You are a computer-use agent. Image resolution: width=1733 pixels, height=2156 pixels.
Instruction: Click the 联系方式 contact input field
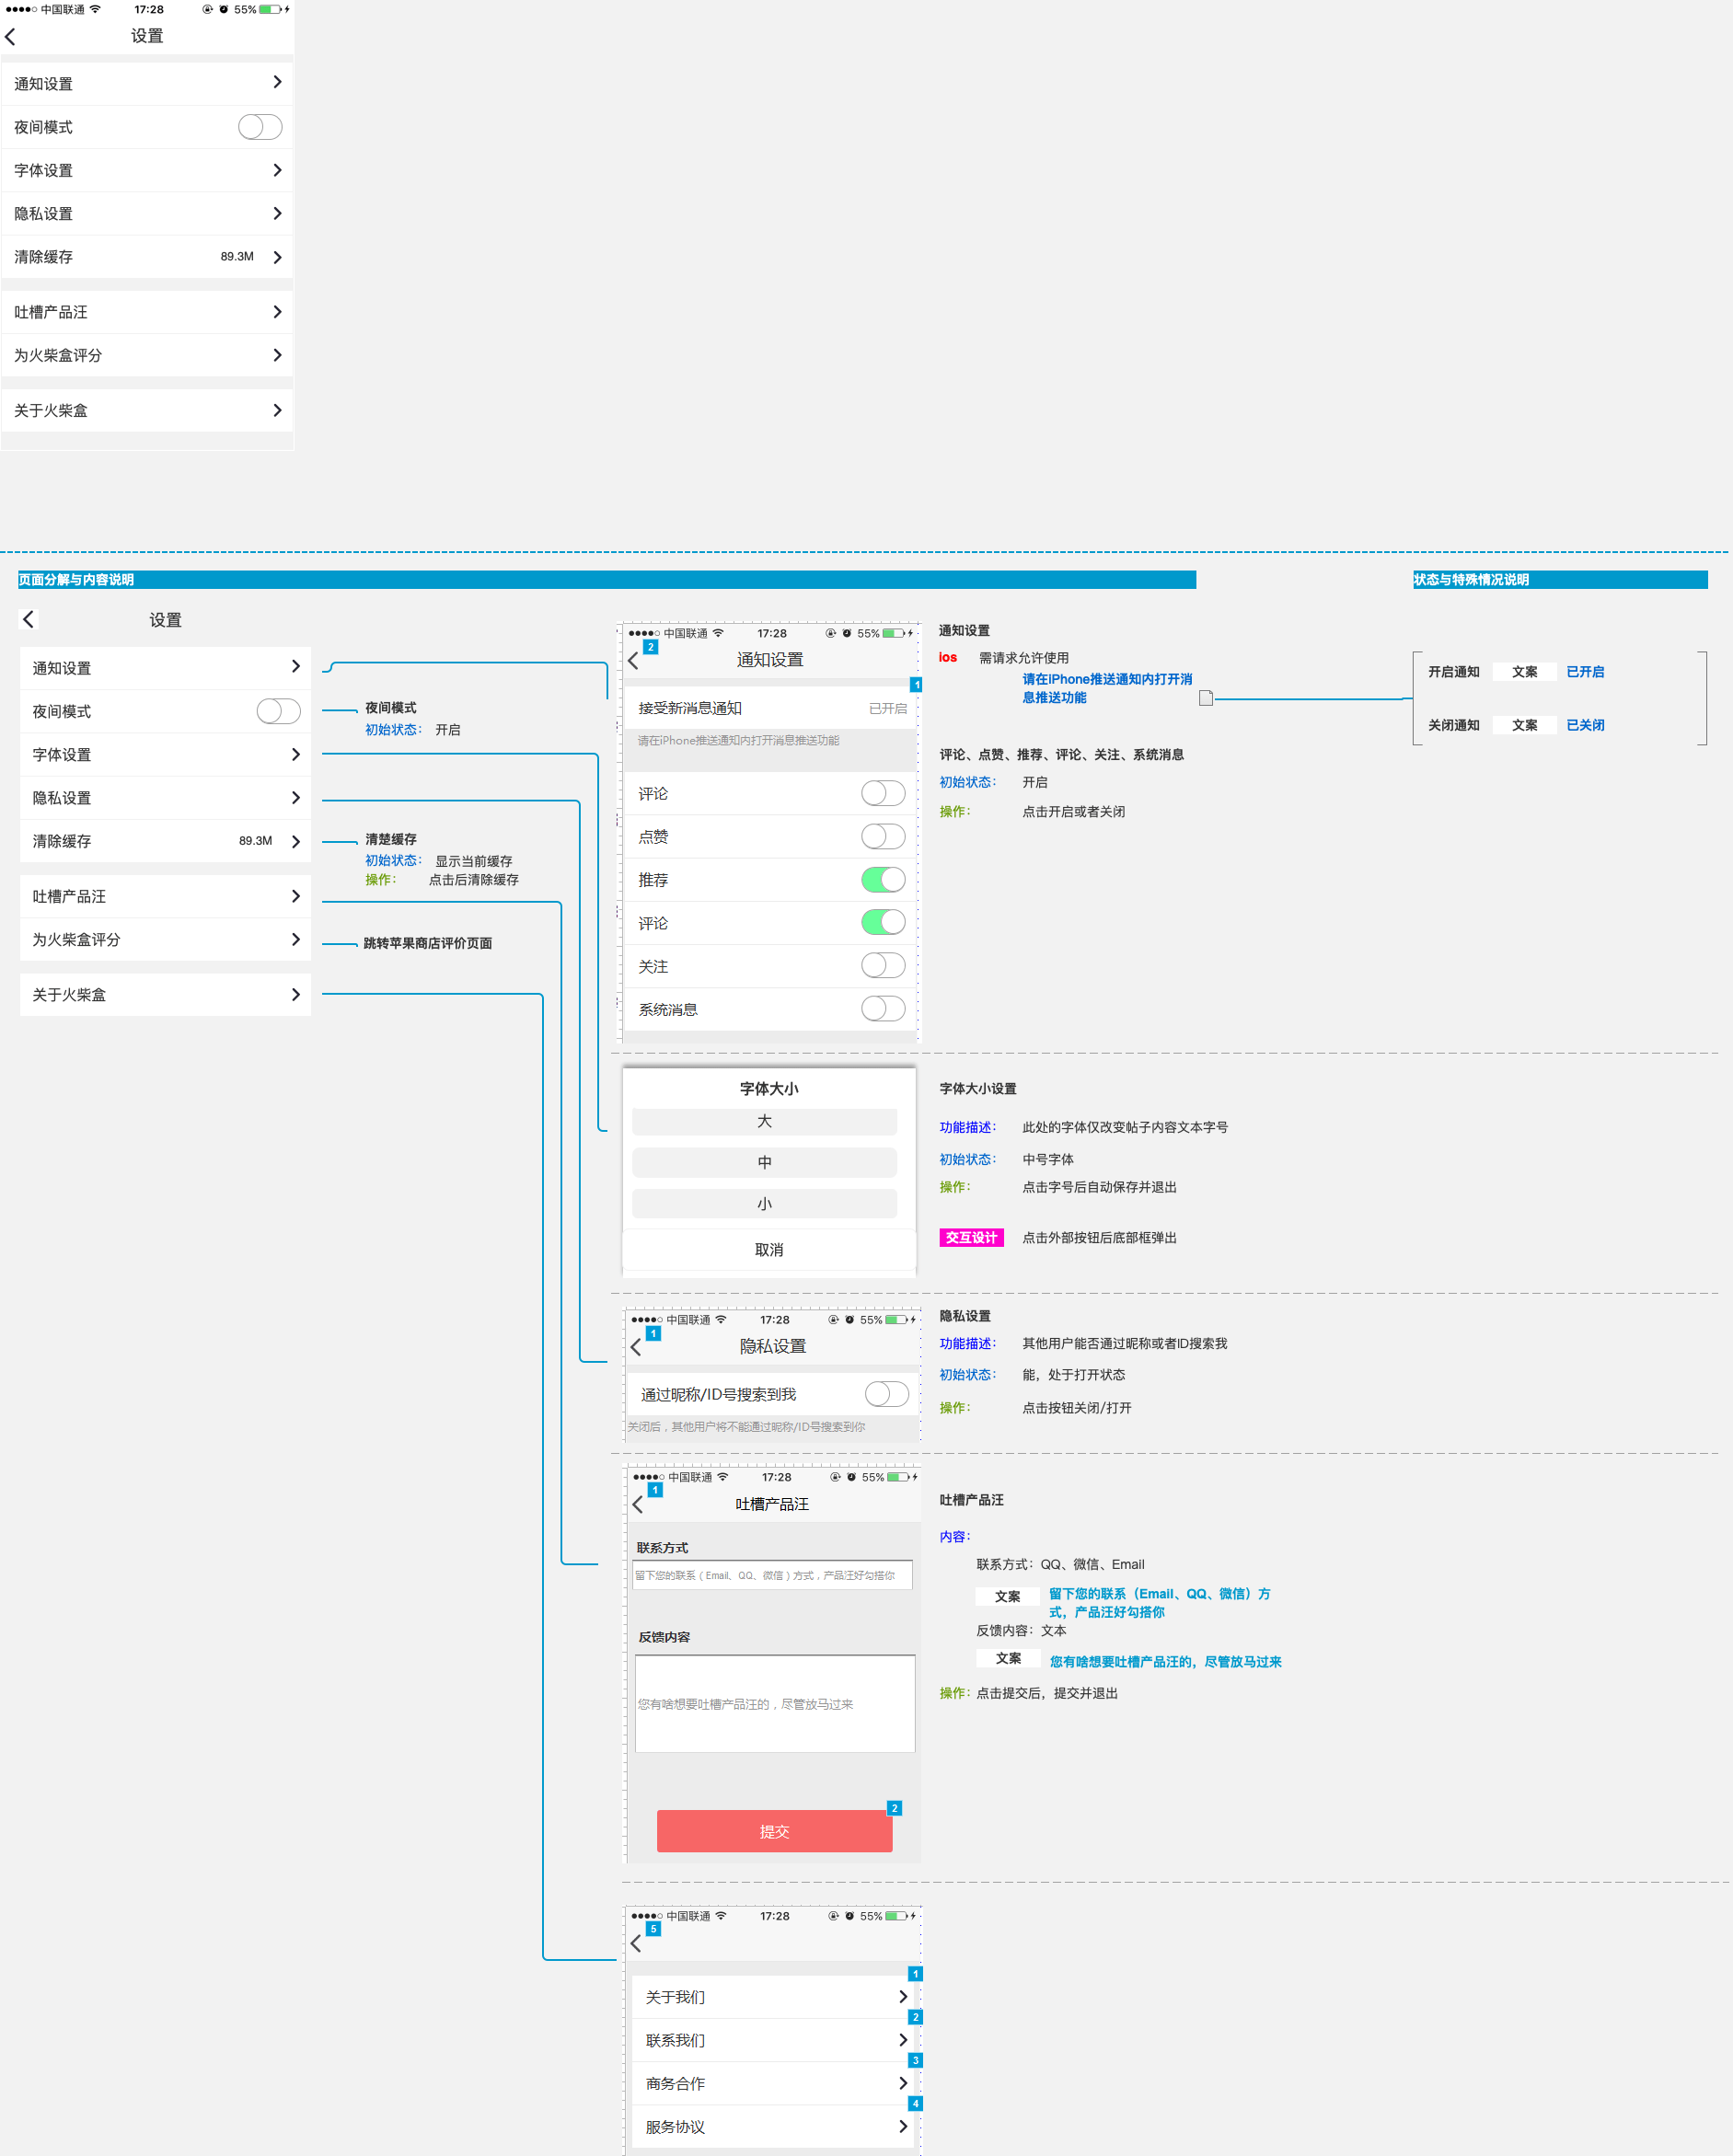[x=772, y=1575]
